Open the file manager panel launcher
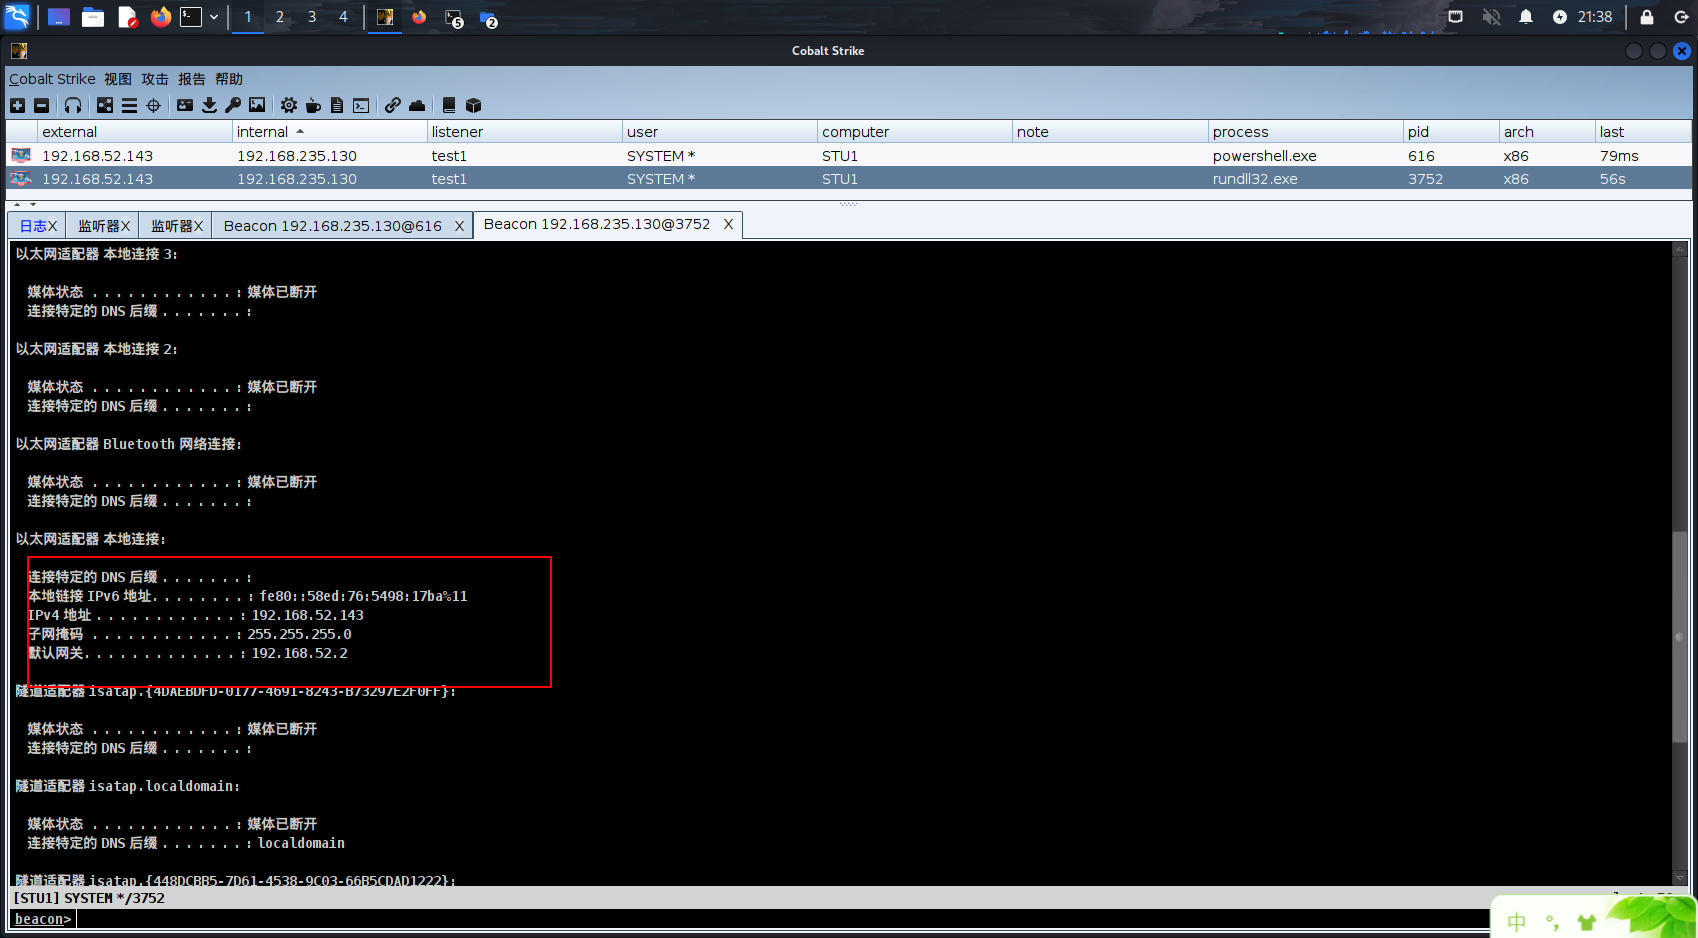Image resolution: width=1698 pixels, height=938 pixels. pyautogui.click(x=93, y=17)
